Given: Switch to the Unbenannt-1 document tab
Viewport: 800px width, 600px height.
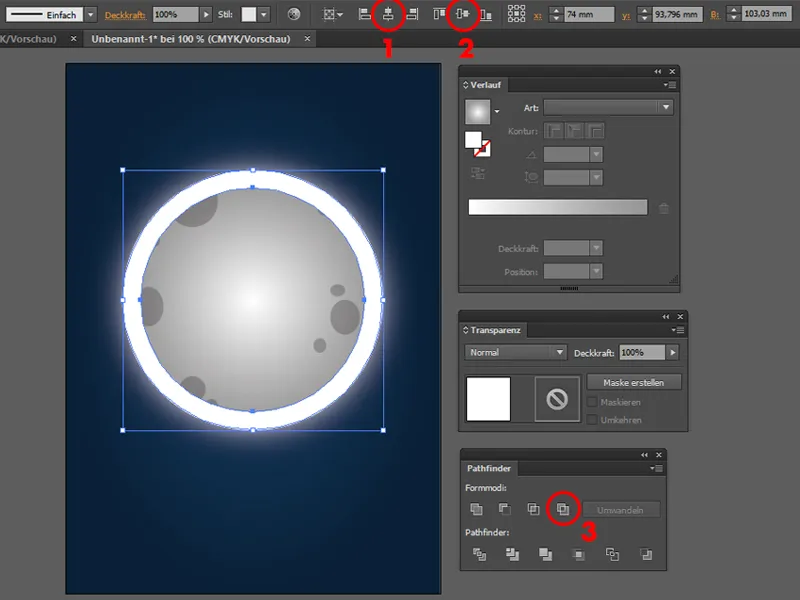Looking at the screenshot, I should (x=192, y=39).
